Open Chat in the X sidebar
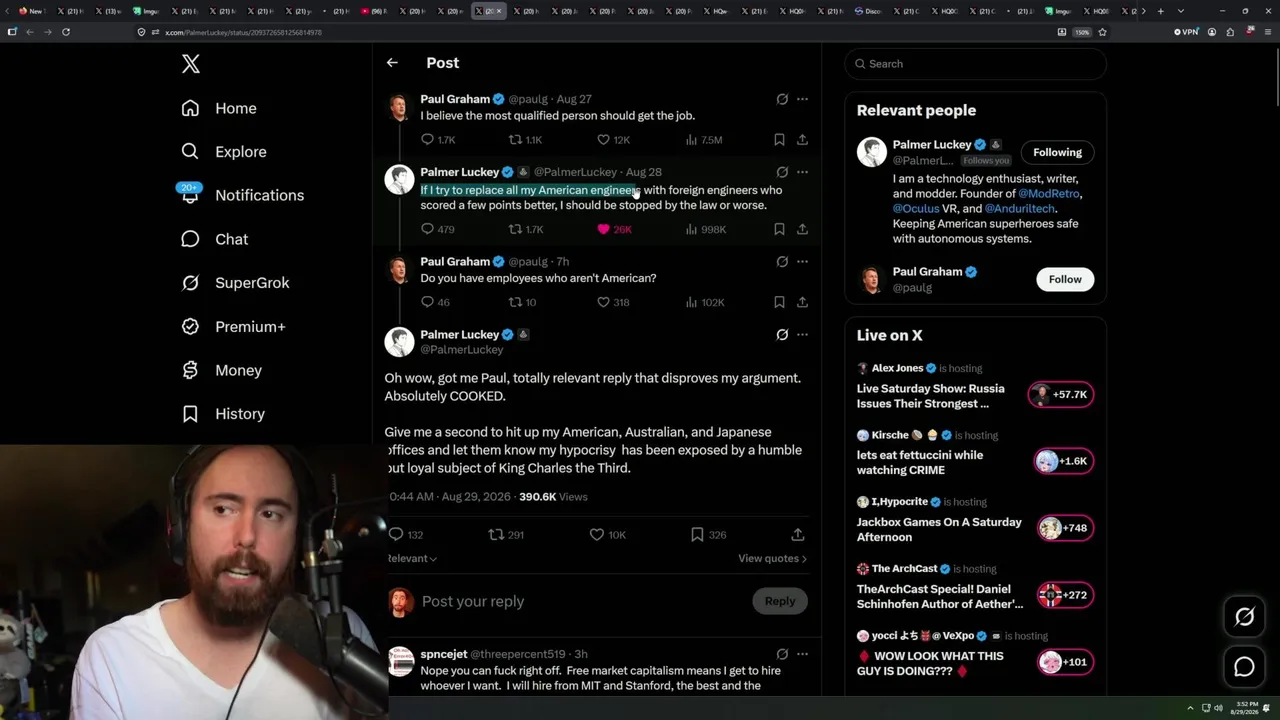 point(214,239)
